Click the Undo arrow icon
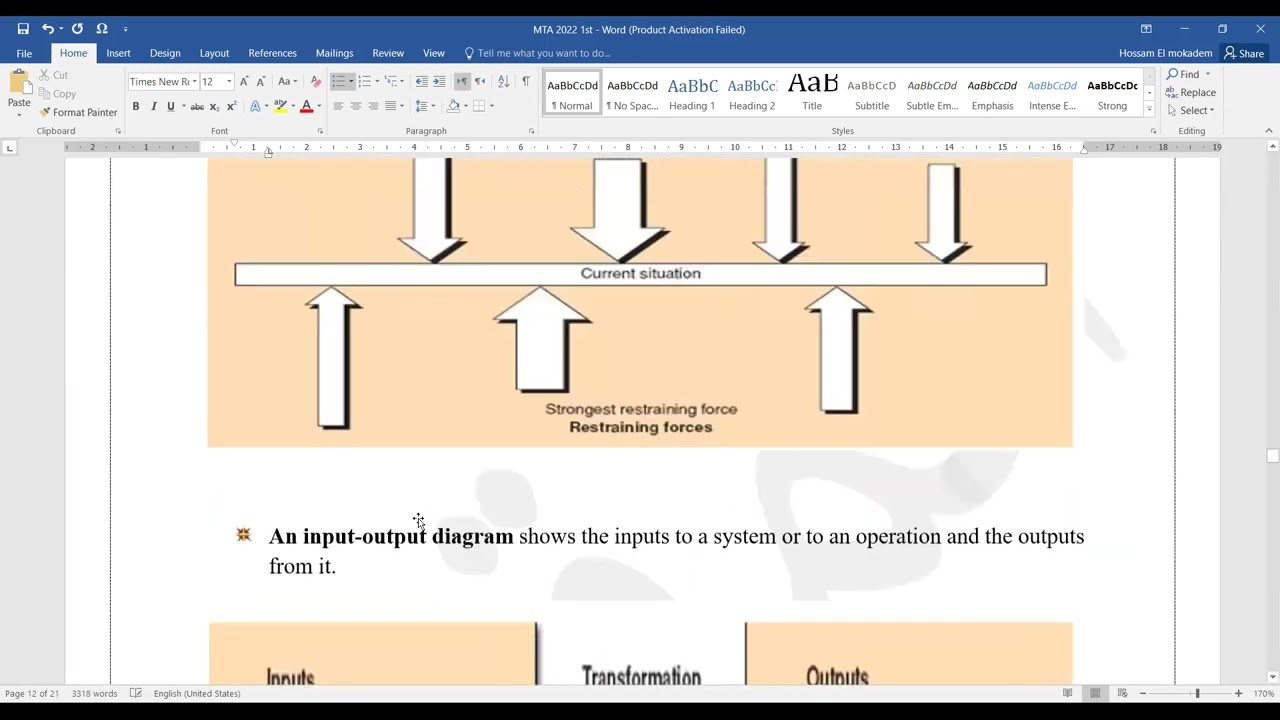This screenshot has height=720, width=1280. pos(47,29)
